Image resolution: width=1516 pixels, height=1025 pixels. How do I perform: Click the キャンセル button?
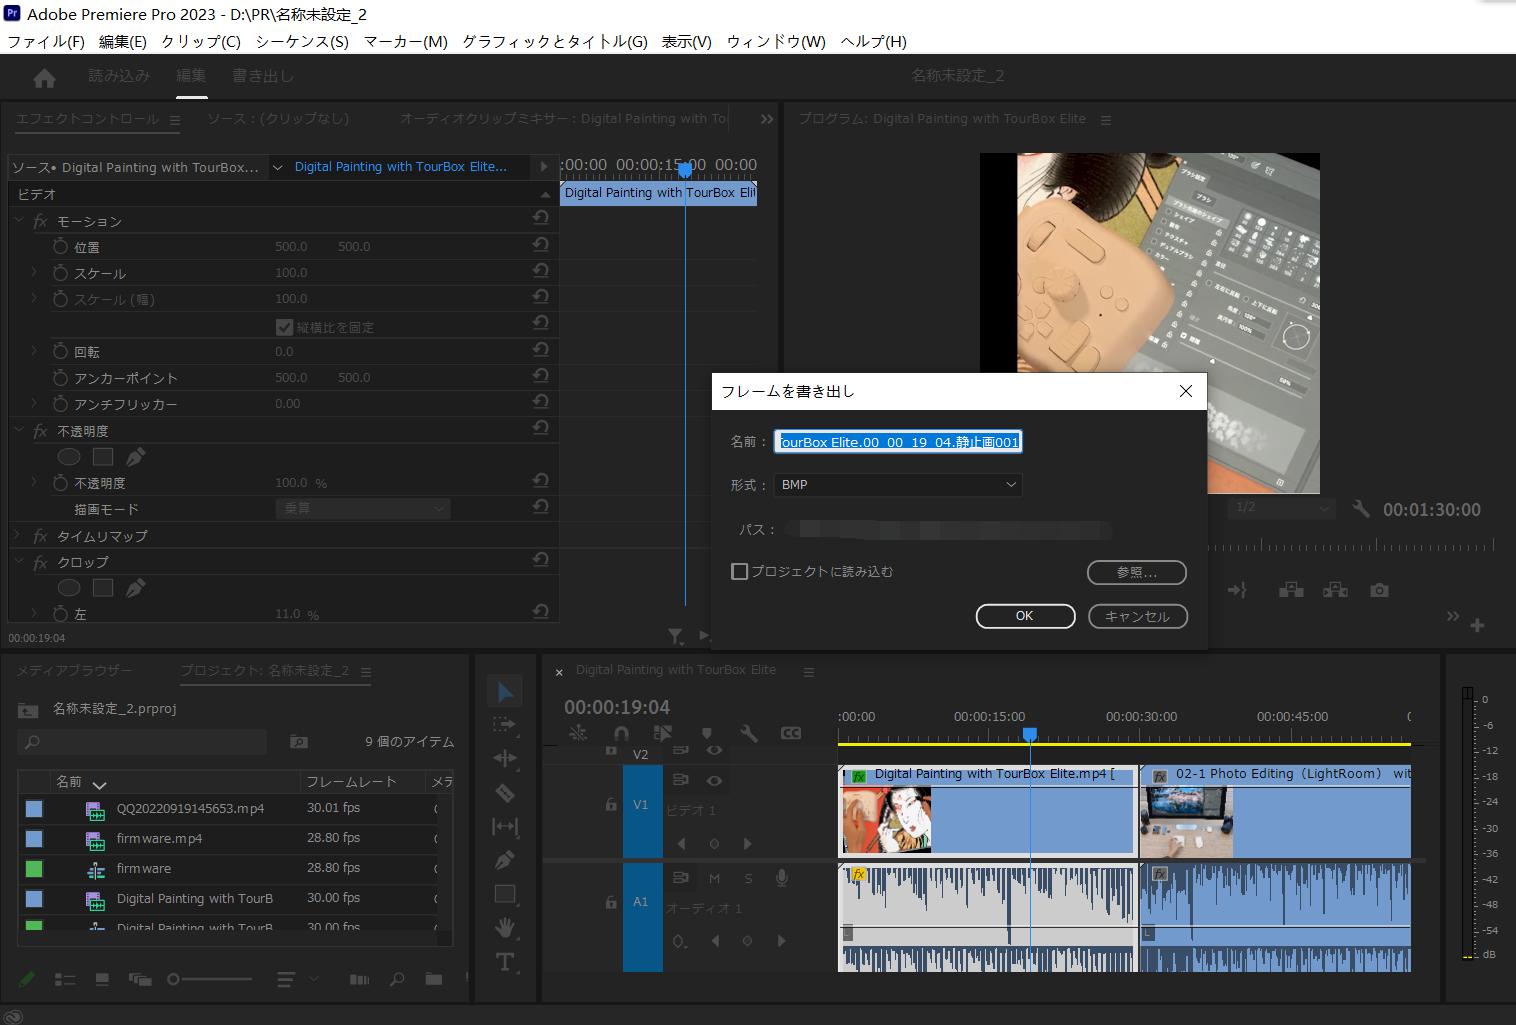click(x=1138, y=616)
